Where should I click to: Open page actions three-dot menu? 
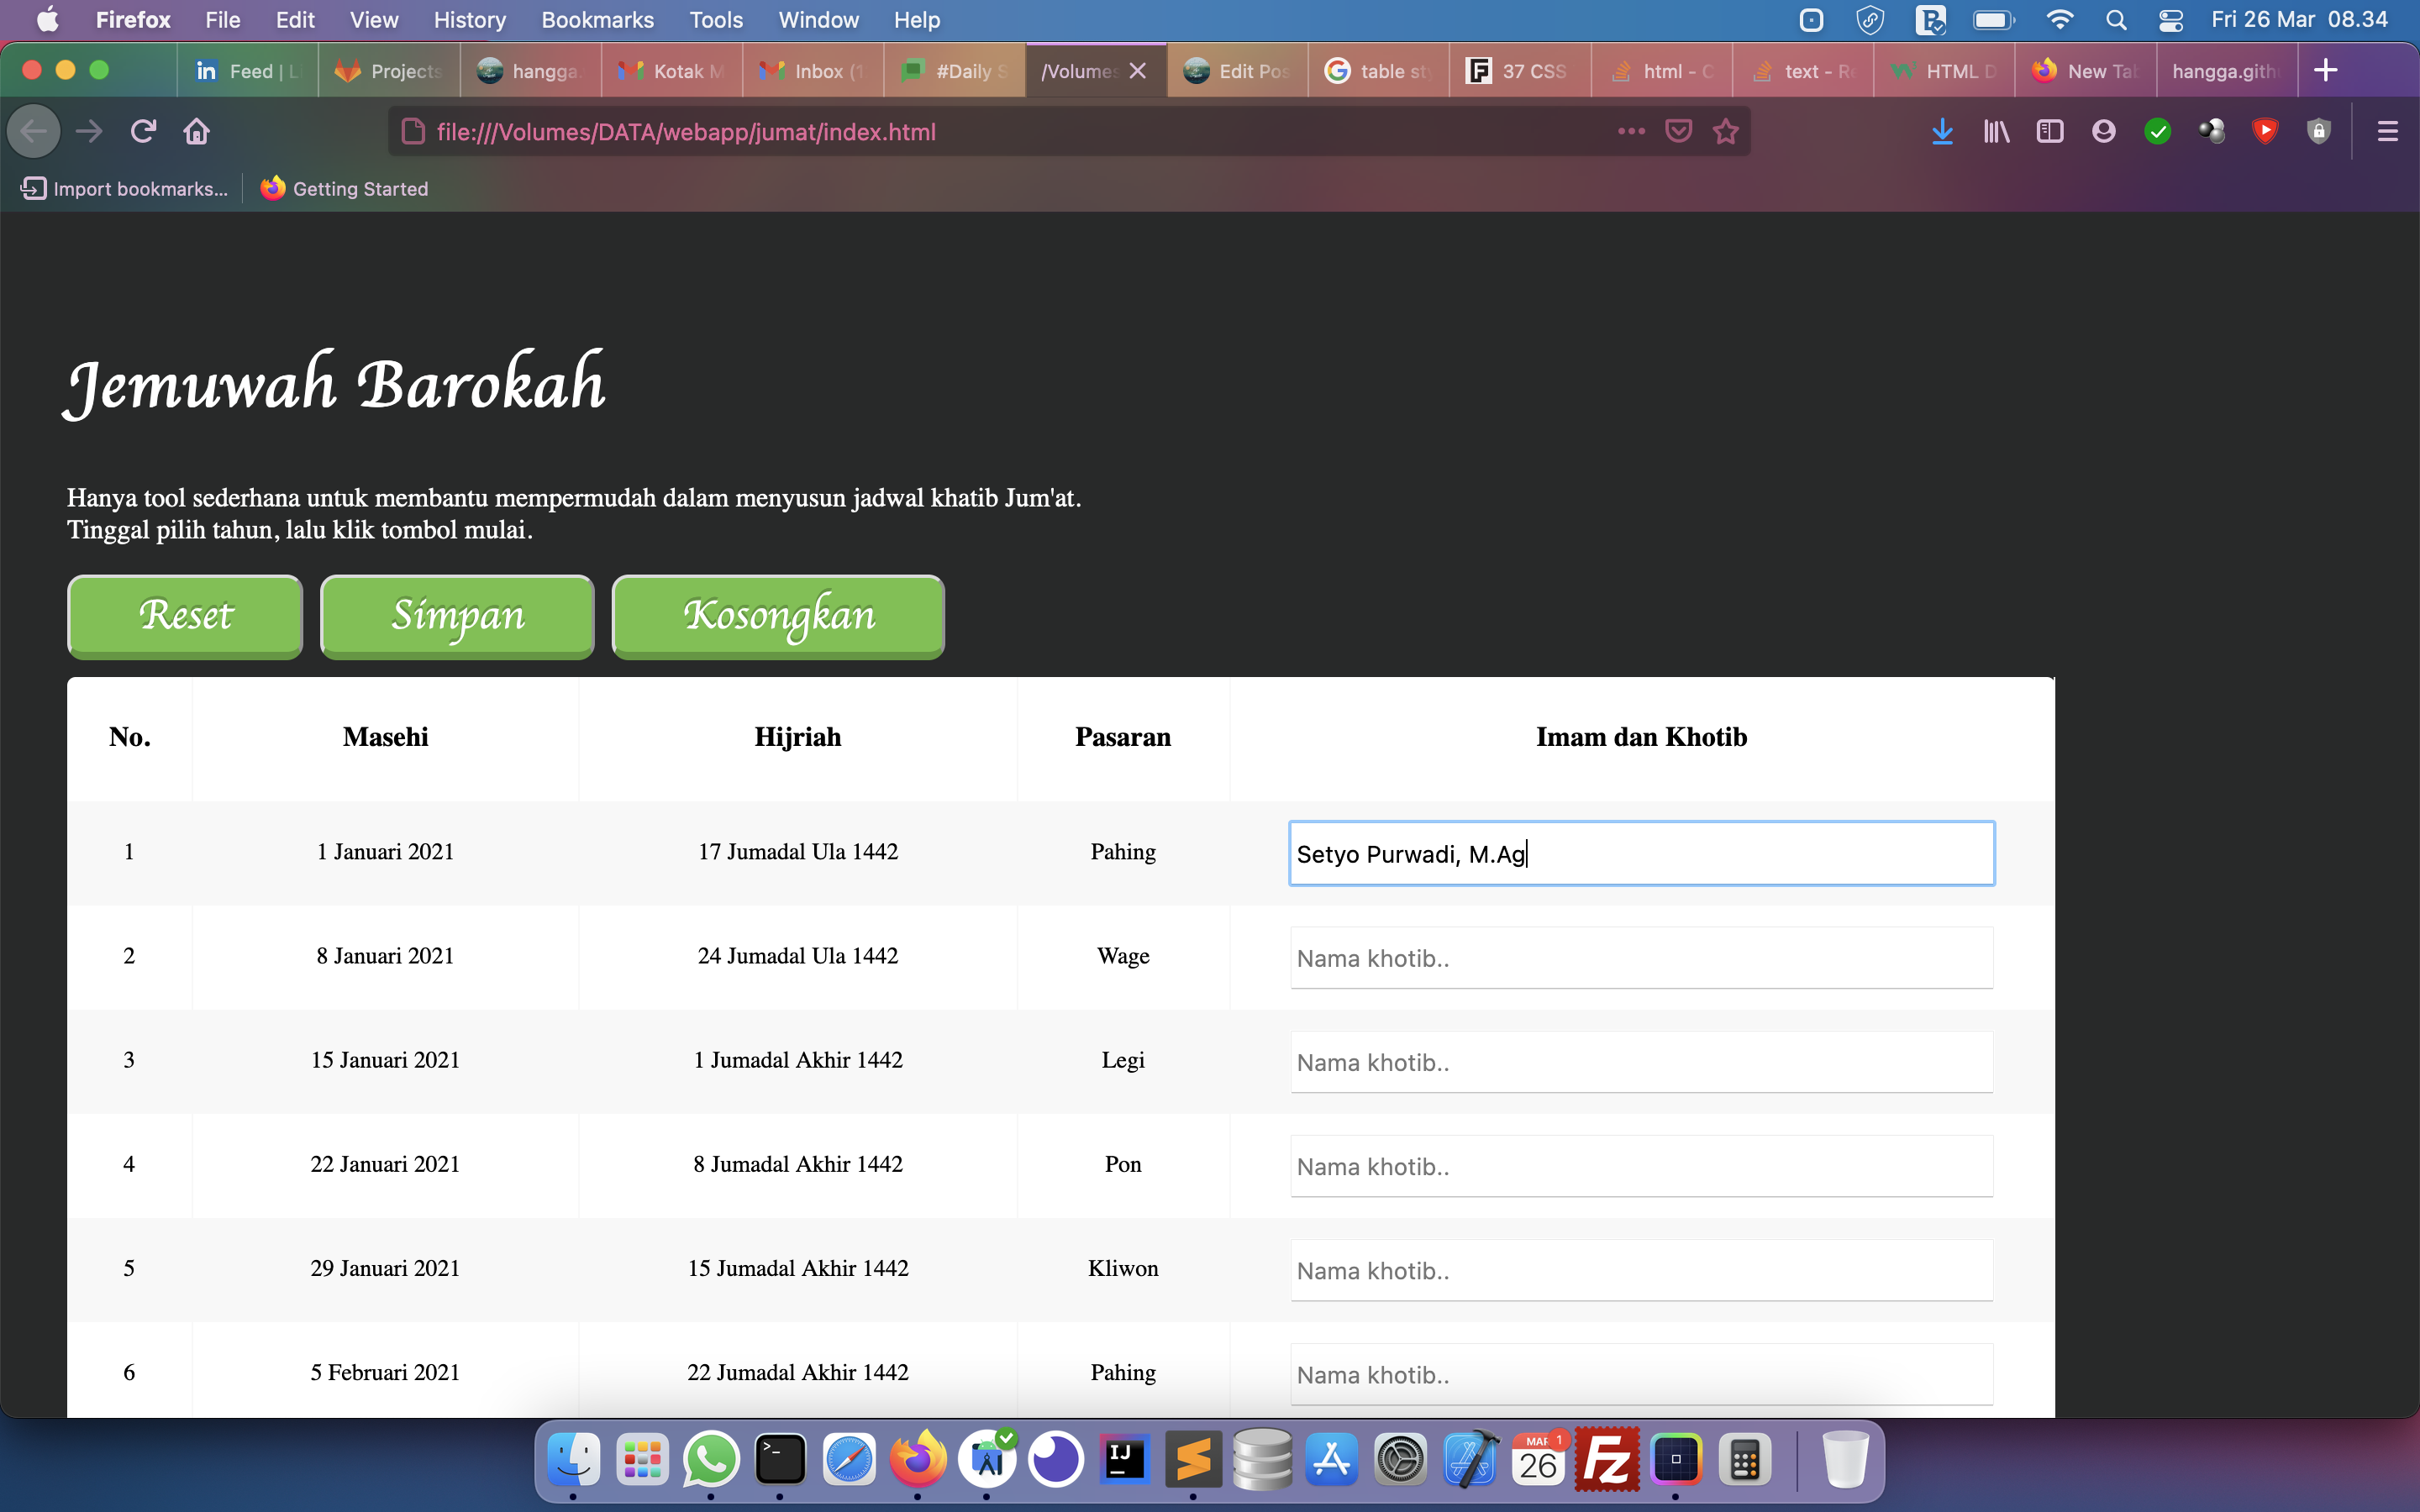point(1631,131)
